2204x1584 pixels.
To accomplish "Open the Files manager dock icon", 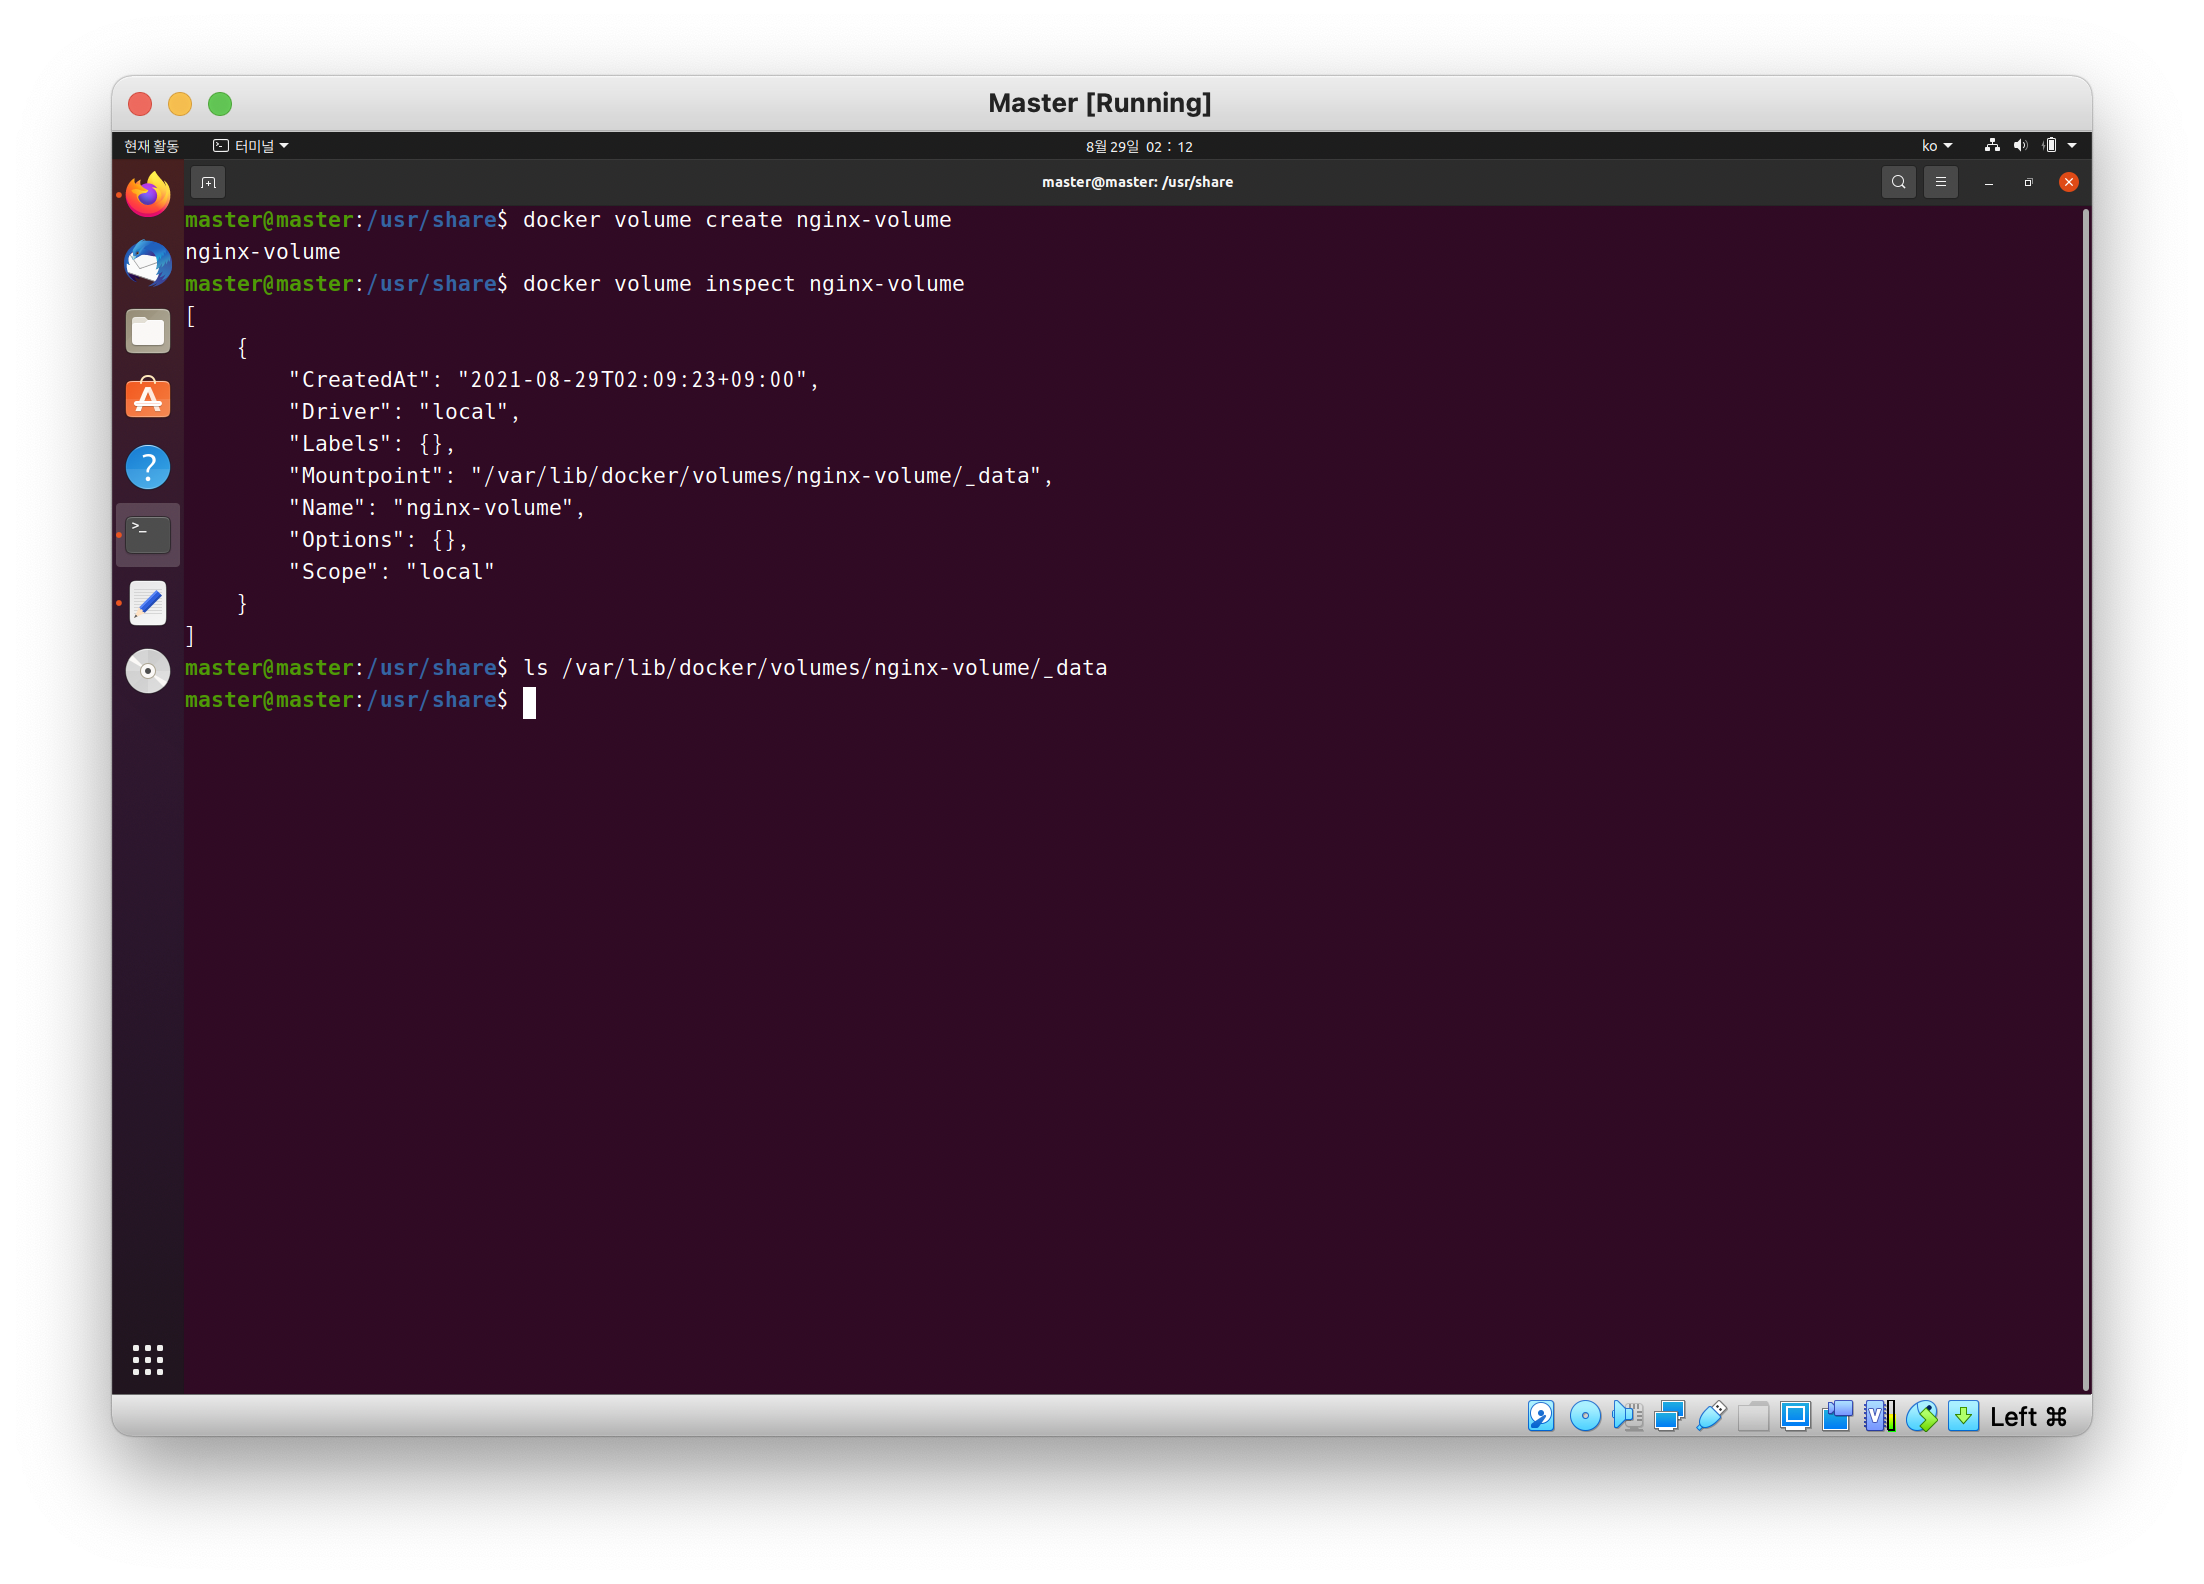I will click(148, 331).
